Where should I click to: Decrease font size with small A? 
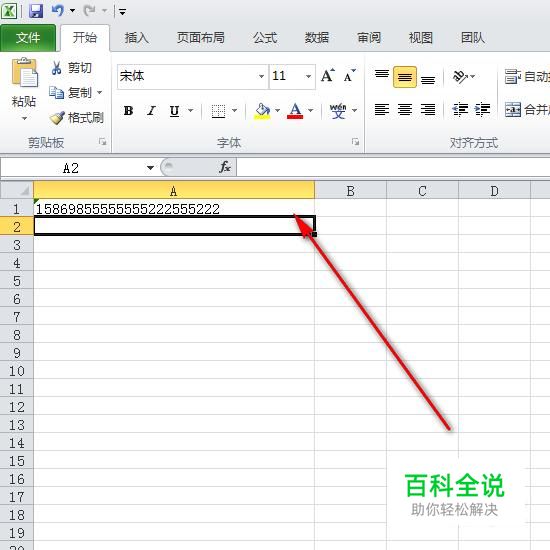click(350, 76)
